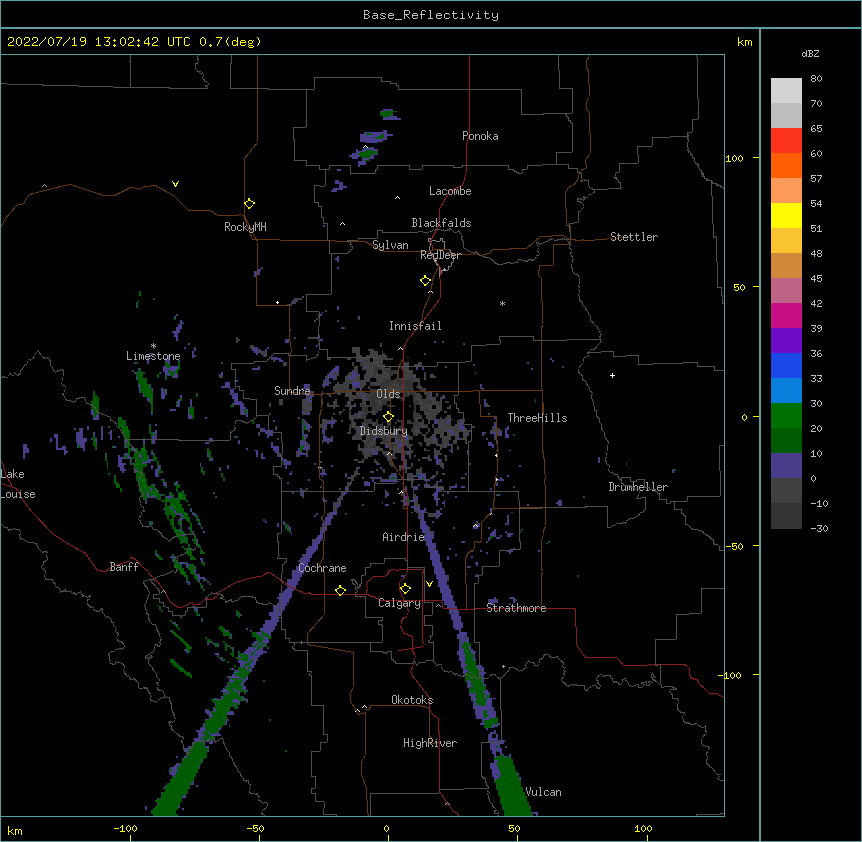Click the Stettler town label
The height and width of the screenshot is (842, 862).
coord(634,237)
